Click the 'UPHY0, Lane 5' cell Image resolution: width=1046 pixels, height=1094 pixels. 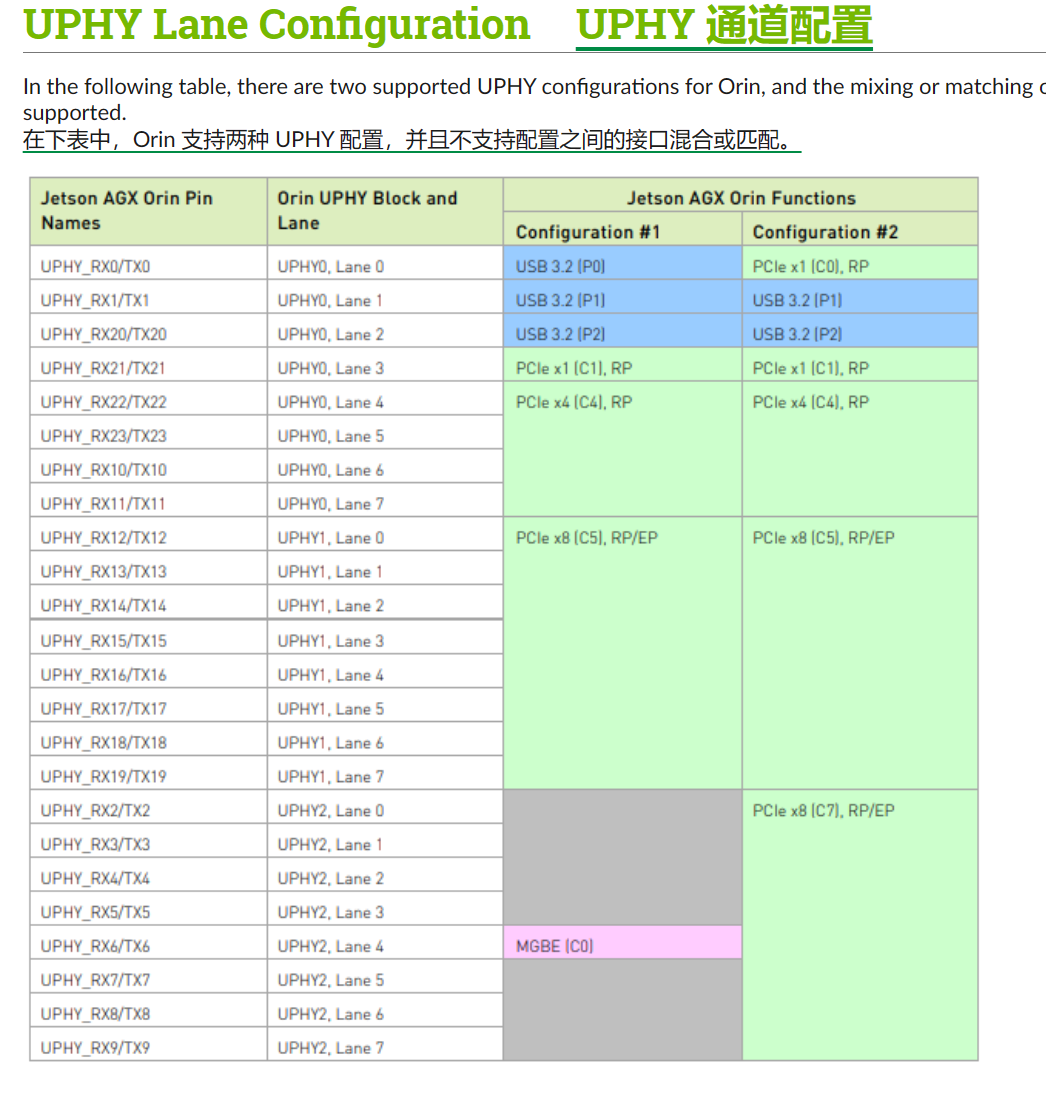385,433
